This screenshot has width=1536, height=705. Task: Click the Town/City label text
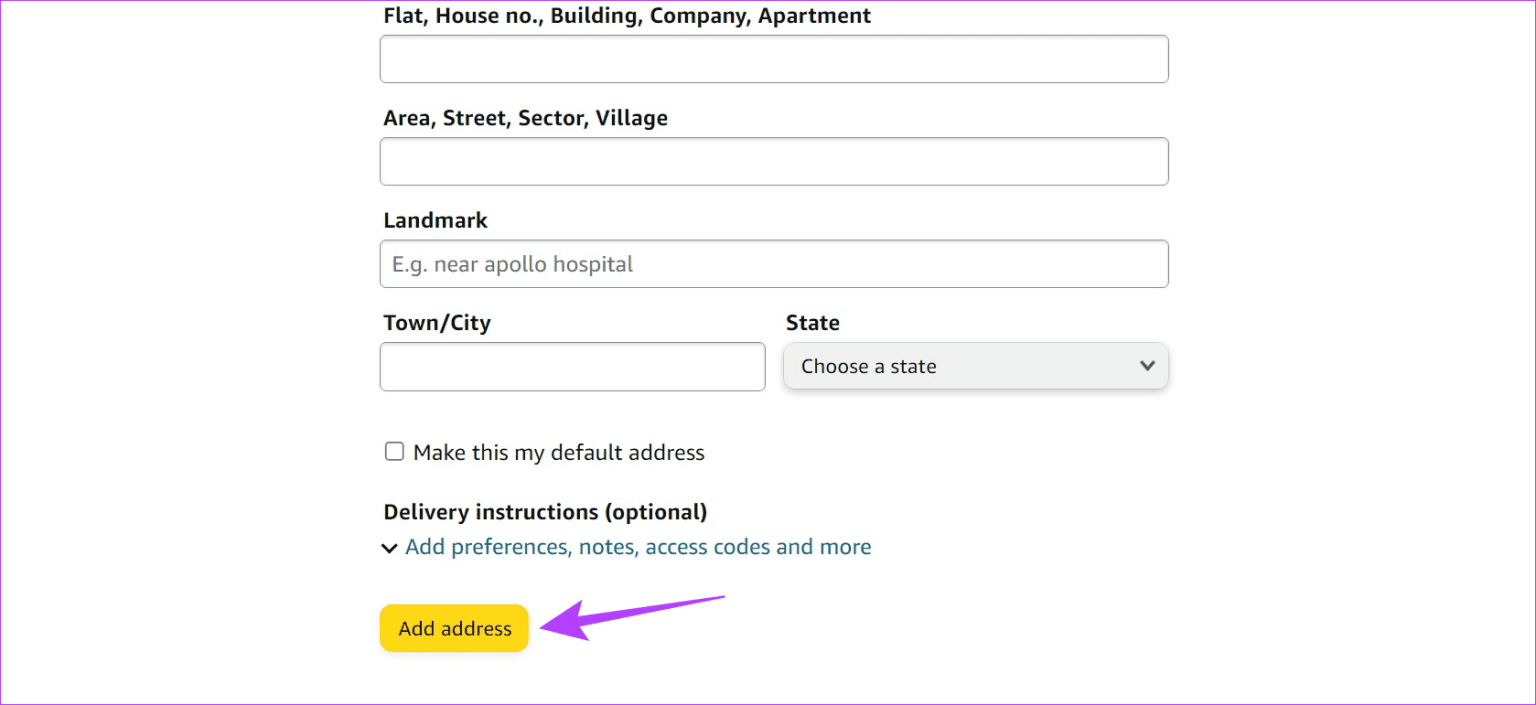[437, 322]
